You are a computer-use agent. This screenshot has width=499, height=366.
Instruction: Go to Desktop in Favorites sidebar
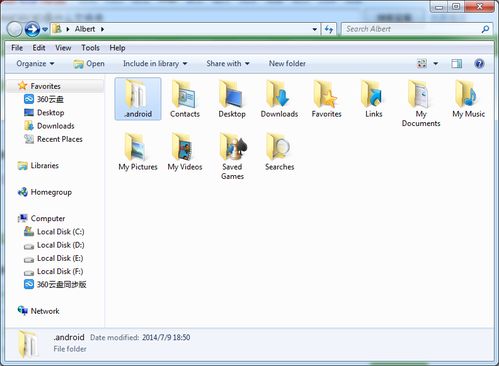[44, 112]
